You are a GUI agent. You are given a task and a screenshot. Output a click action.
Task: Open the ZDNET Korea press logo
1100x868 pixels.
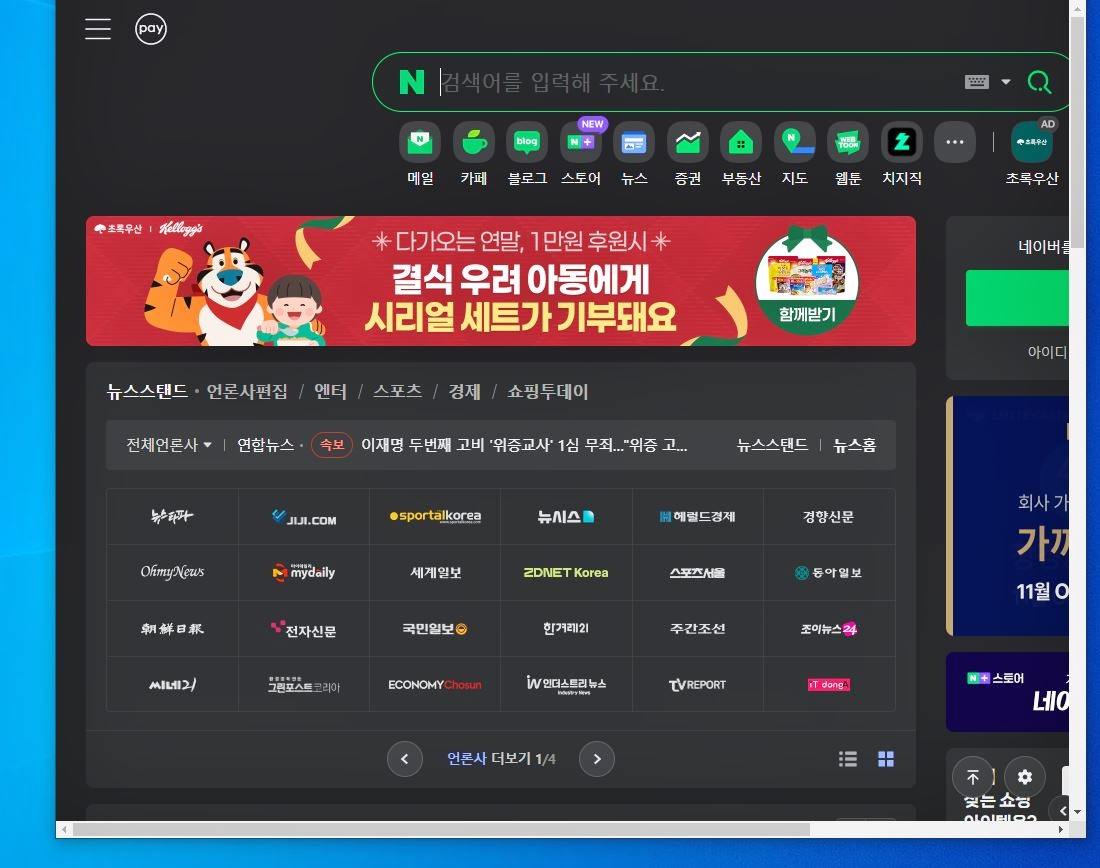click(x=566, y=573)
